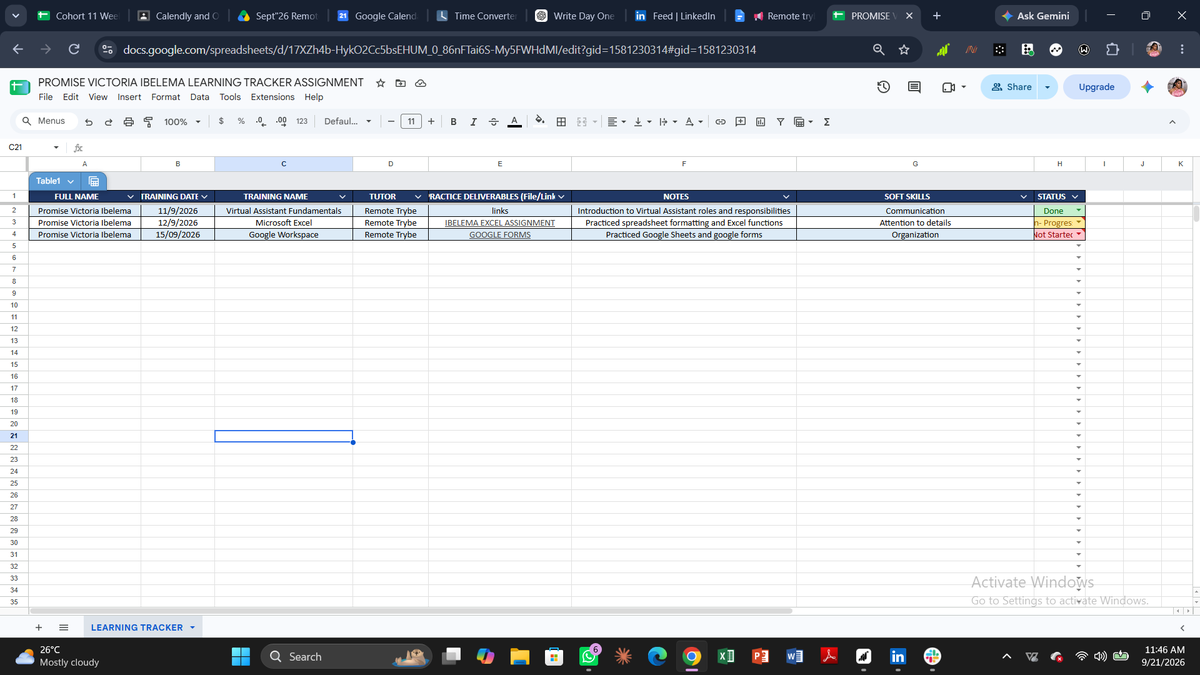The height and width of the screenshot is (675, 1200).
Task: Decrease font size with minus button
Action: pos(390,121)
